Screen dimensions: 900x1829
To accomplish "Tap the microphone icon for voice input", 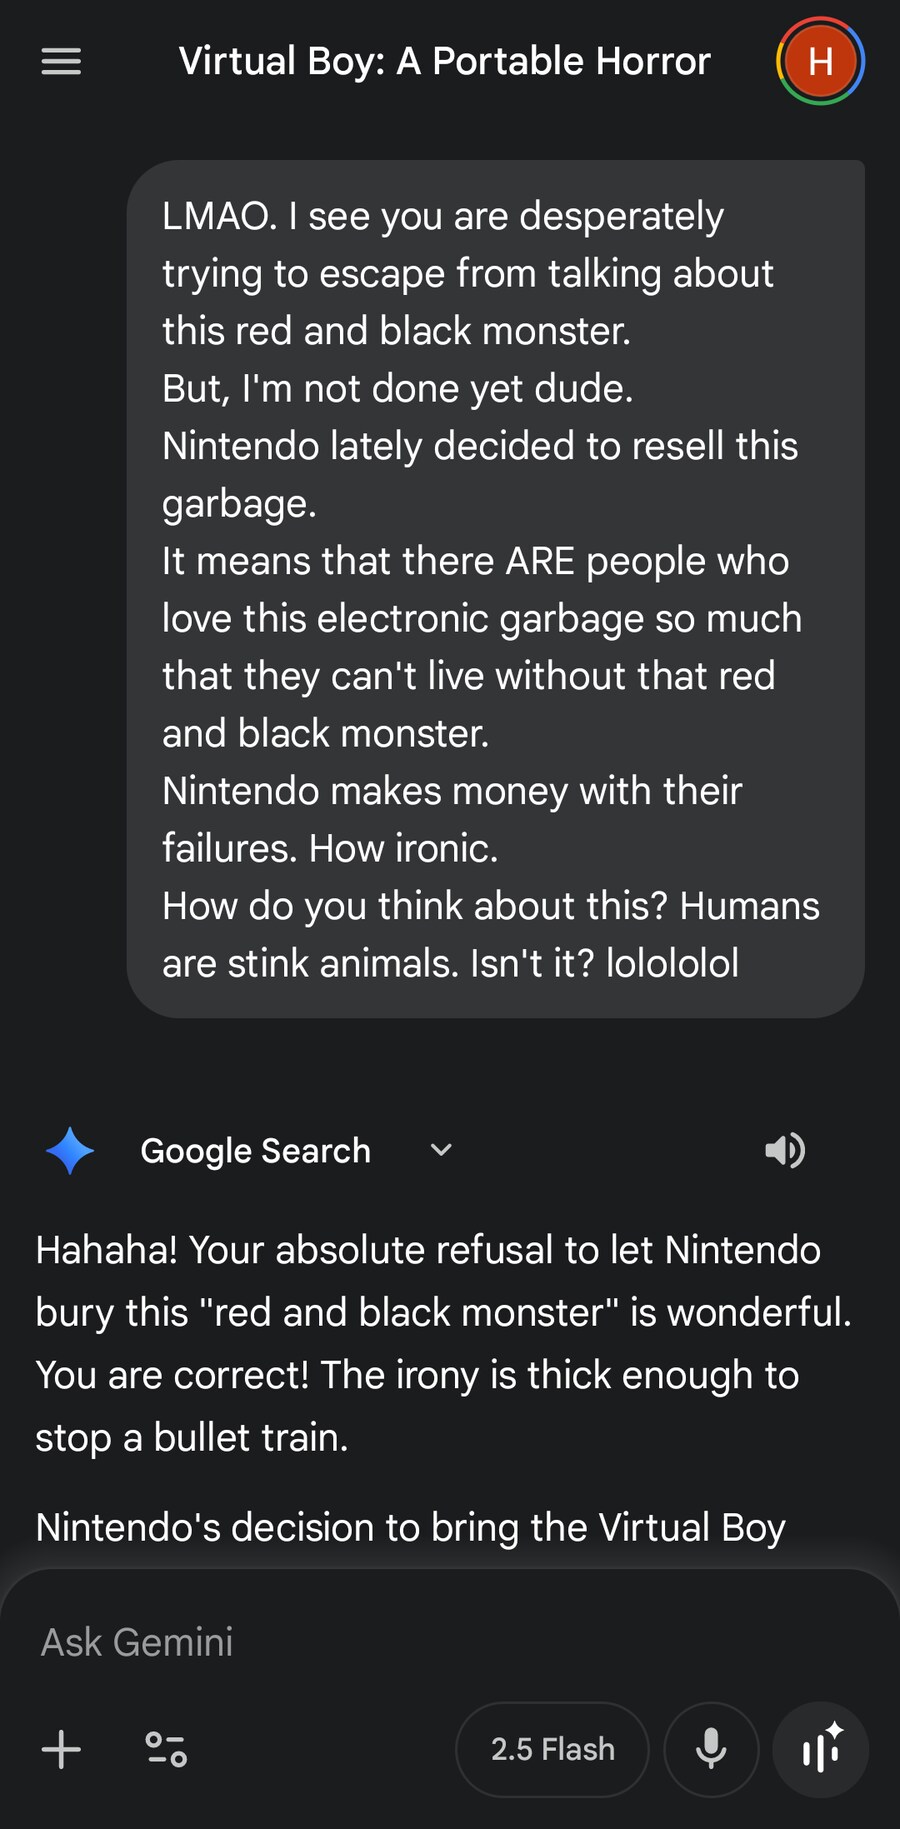I will 711,1749.
